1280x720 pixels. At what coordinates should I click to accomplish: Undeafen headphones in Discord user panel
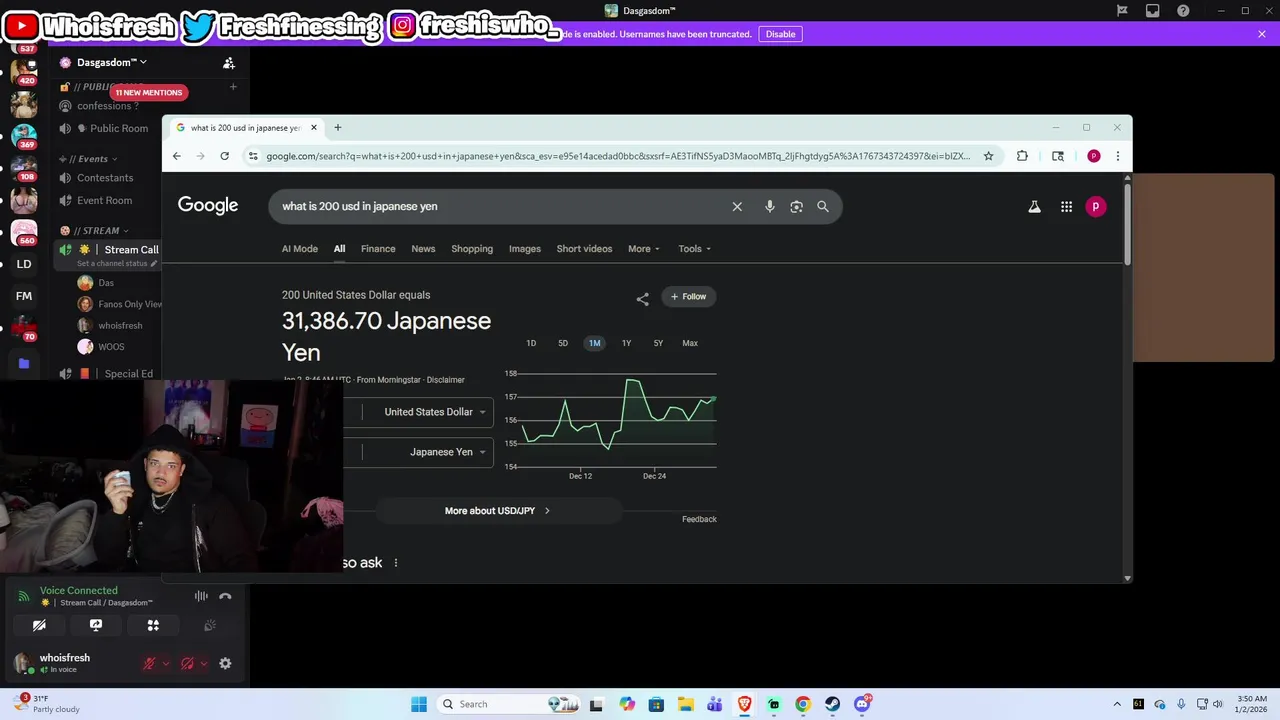click(x=187, y=663)
